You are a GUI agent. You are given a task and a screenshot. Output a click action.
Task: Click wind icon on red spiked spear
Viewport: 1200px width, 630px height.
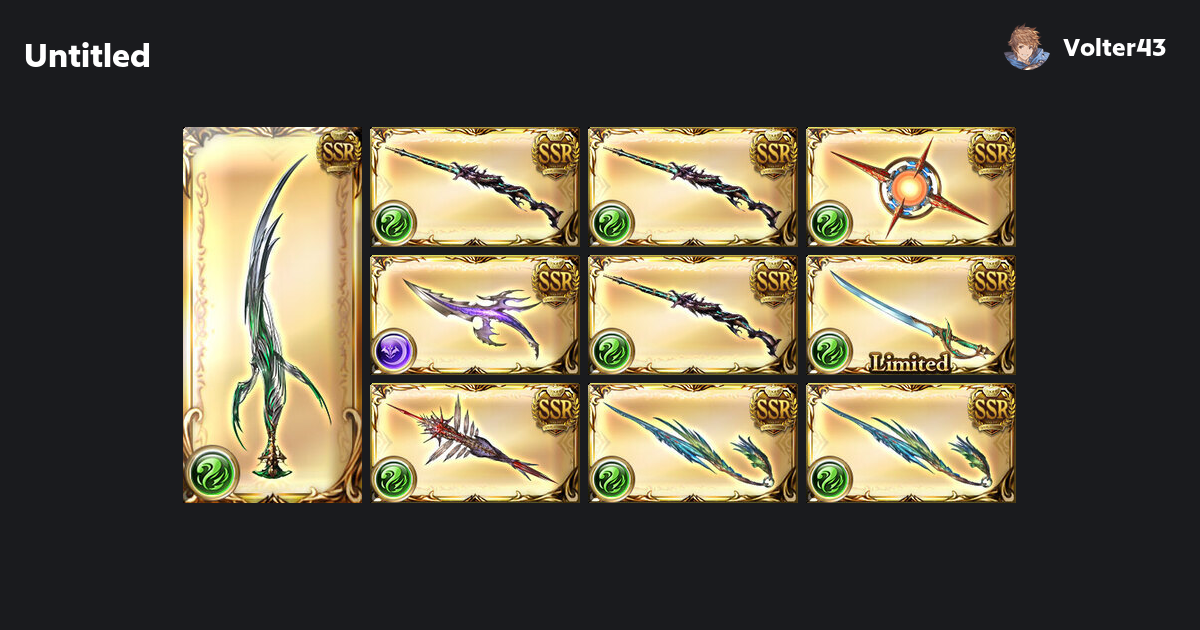pos(394,478)
